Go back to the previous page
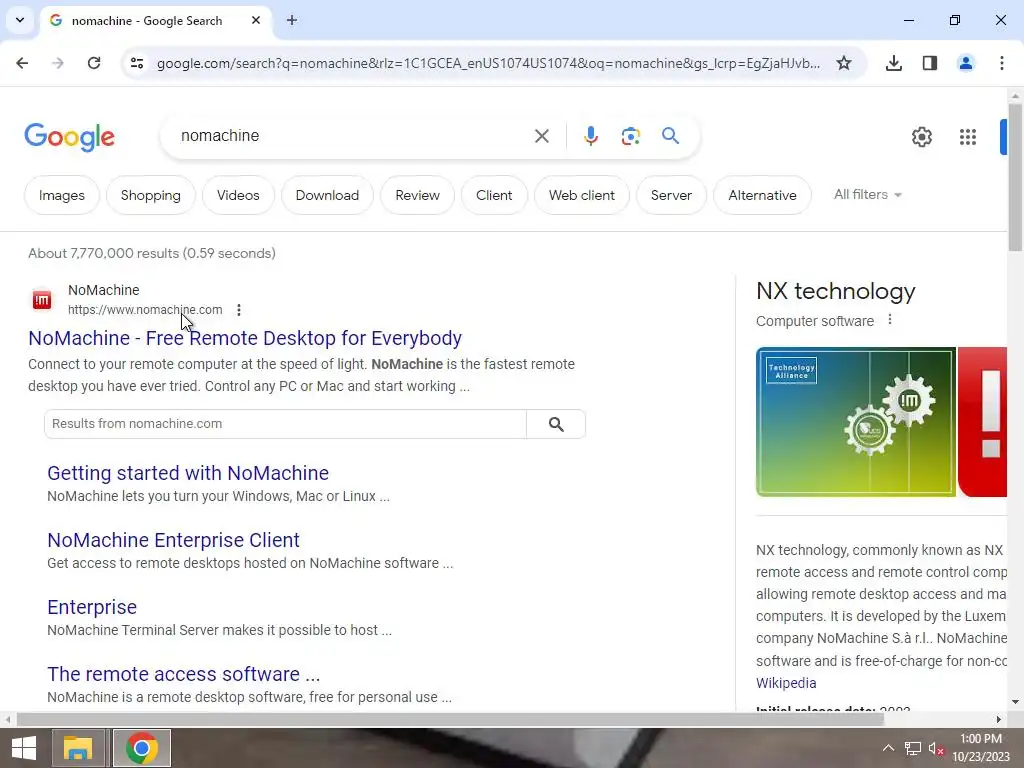This screenshot has height=768, width=1024. (x=22, y=63)
